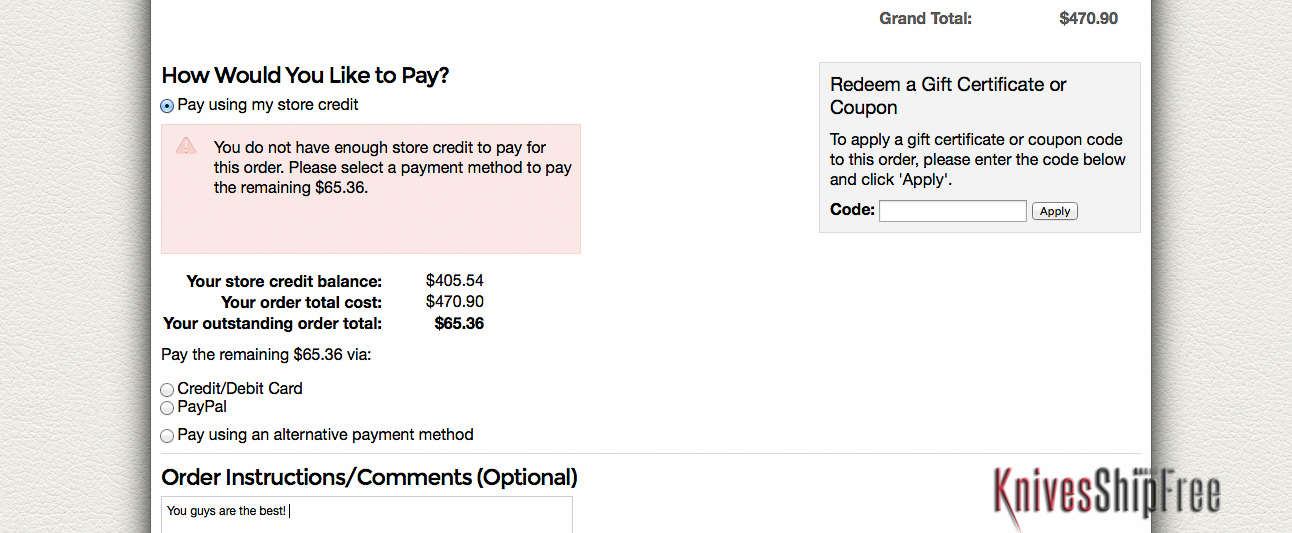
Task: Click the not enough store credit warning message
Action: (393, 167)
